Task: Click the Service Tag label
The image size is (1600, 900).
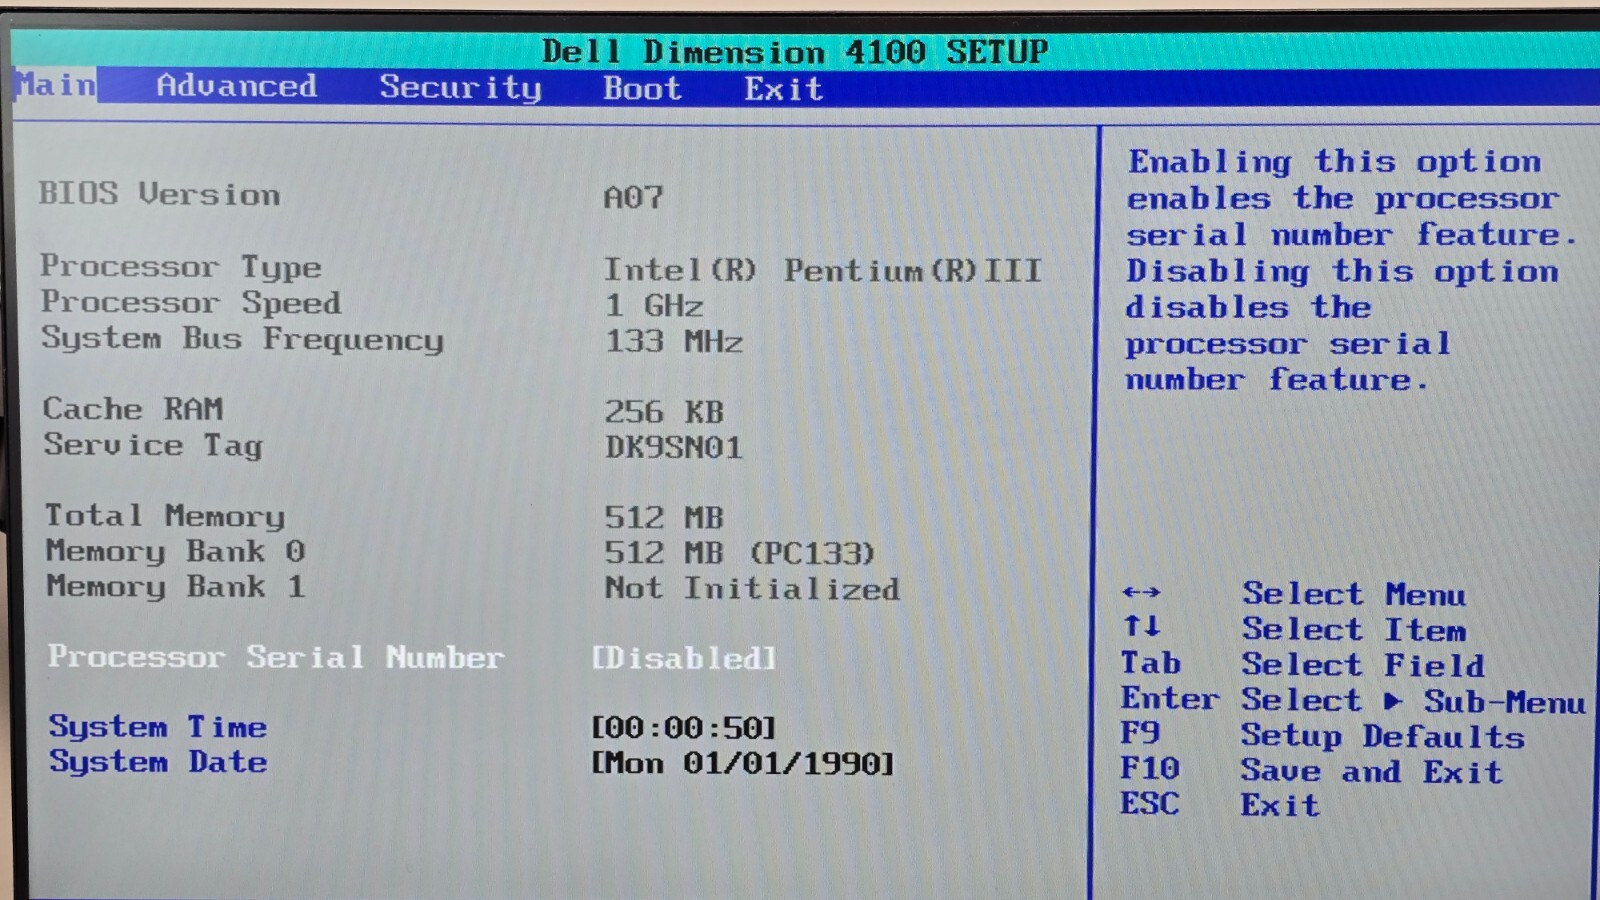Action: (x=153, y=445)
